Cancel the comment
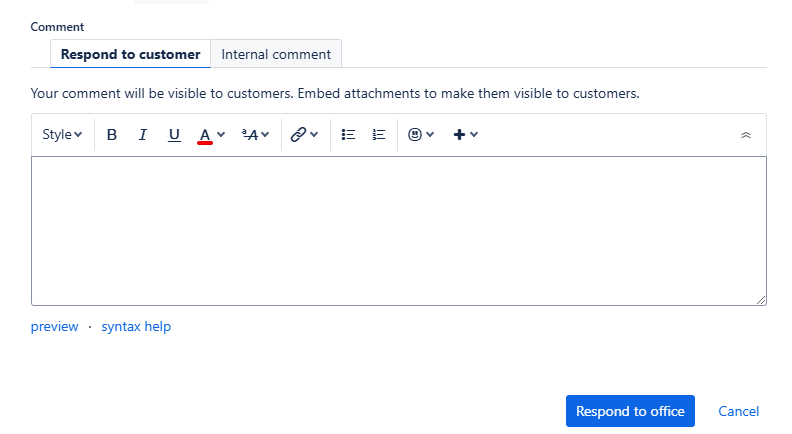 tap(738, 411)
